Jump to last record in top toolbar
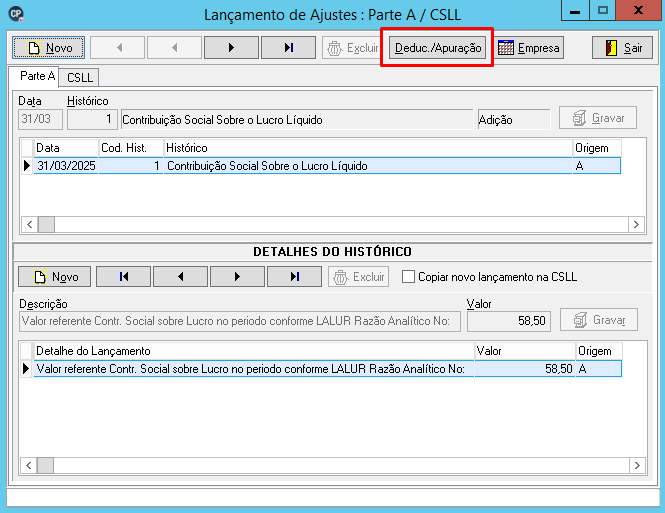This screenshot has height=513, width=665. [x=288, y=47]
